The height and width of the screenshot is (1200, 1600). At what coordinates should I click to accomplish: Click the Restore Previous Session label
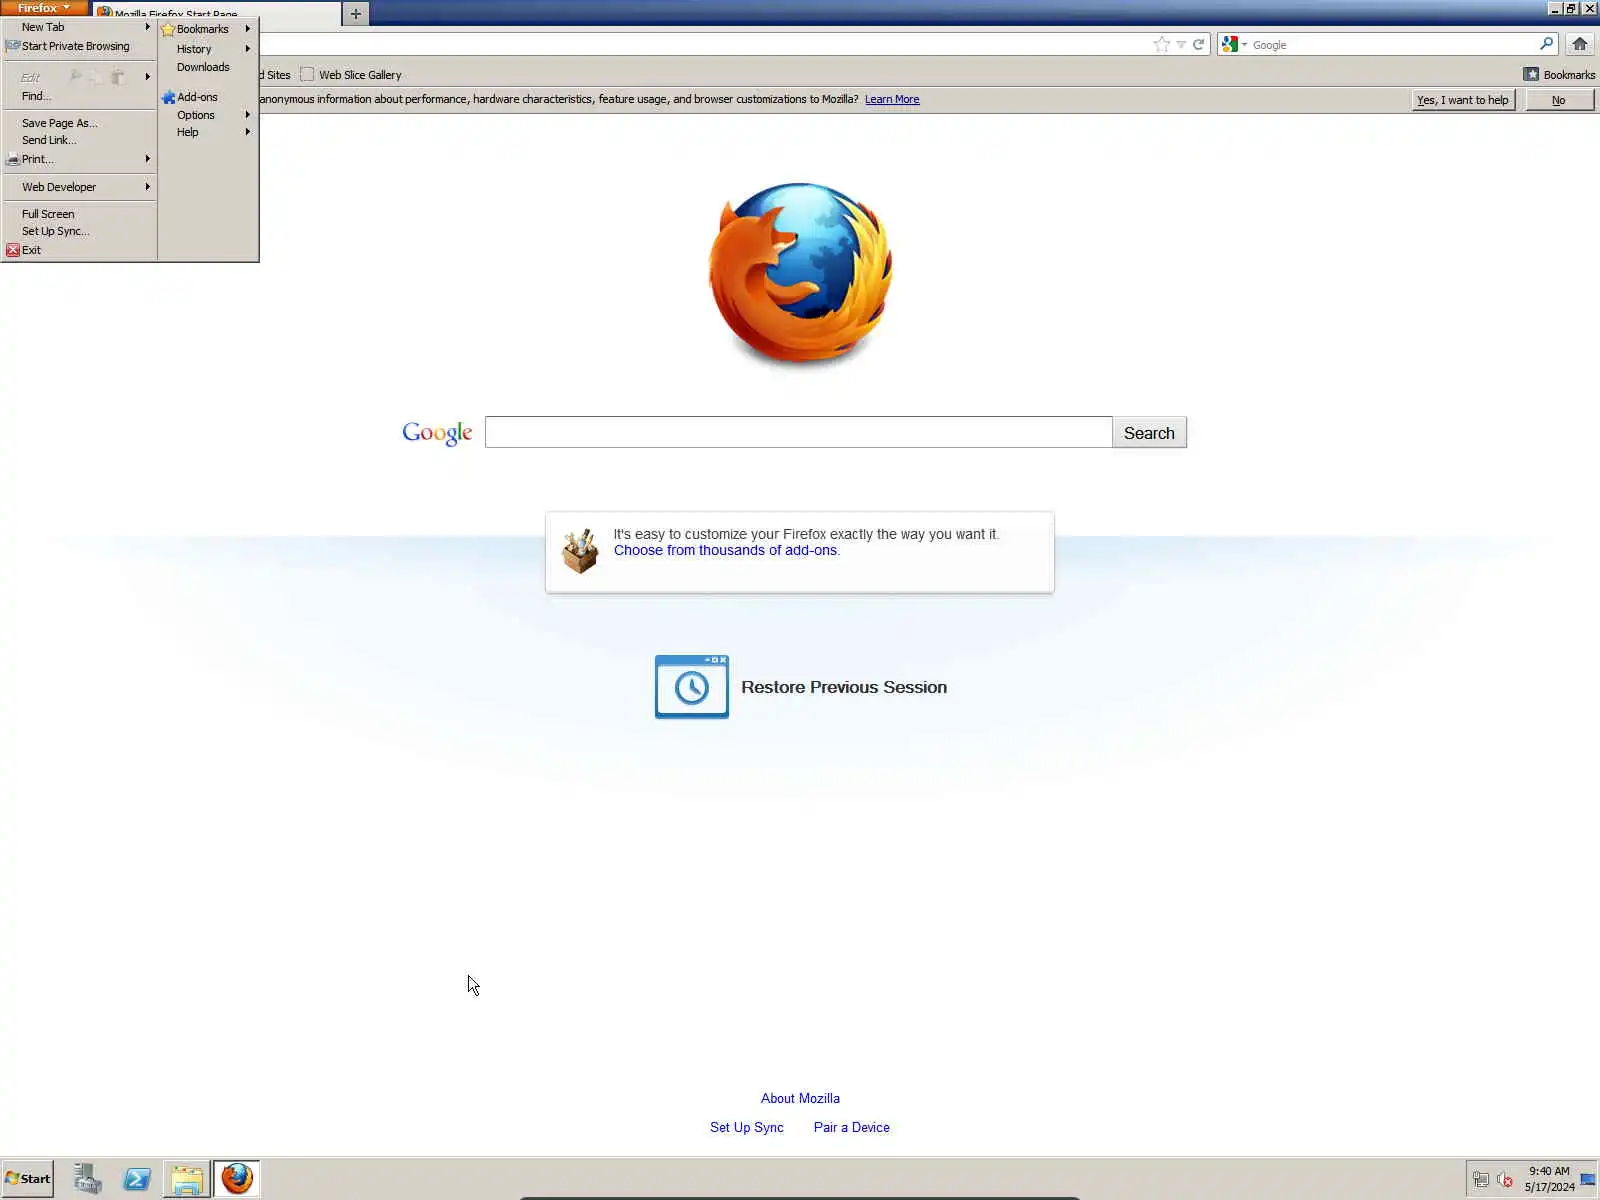[844, 687]
